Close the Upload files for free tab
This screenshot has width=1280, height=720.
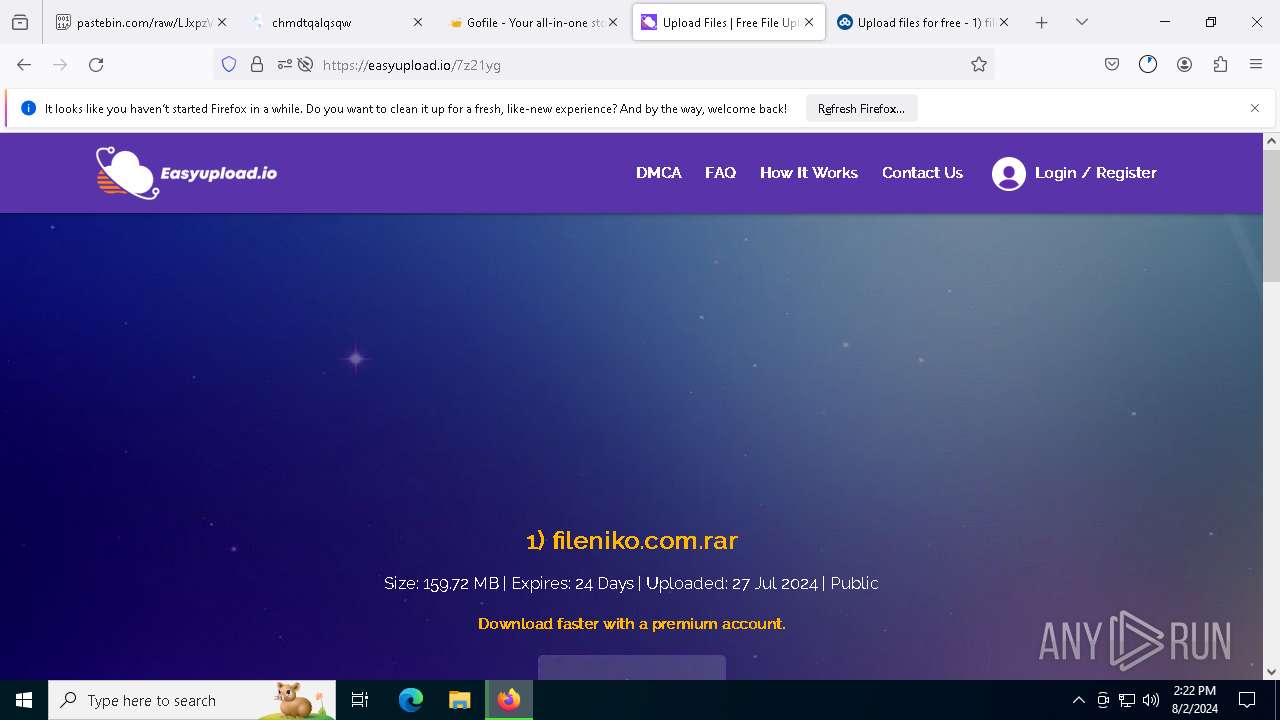(x=1004, y=22)
